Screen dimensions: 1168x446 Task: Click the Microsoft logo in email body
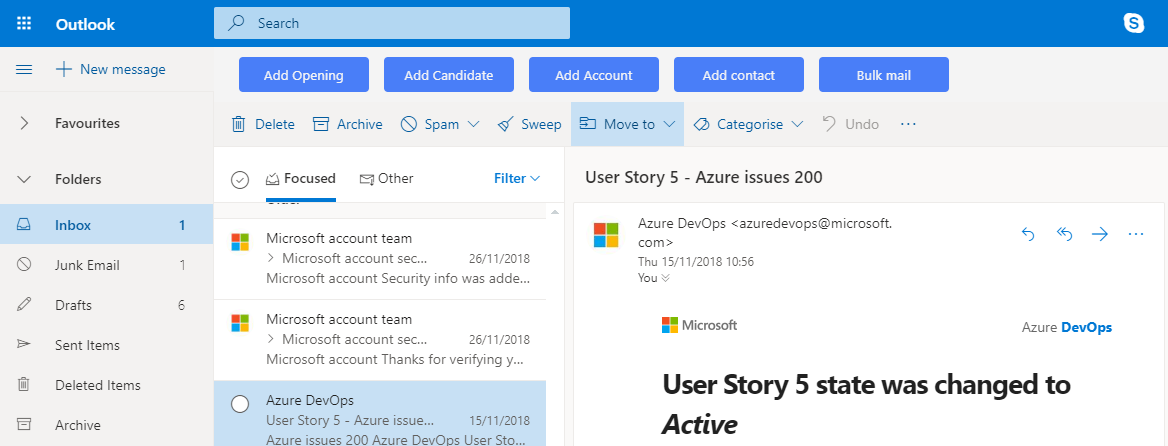[699, 325]
